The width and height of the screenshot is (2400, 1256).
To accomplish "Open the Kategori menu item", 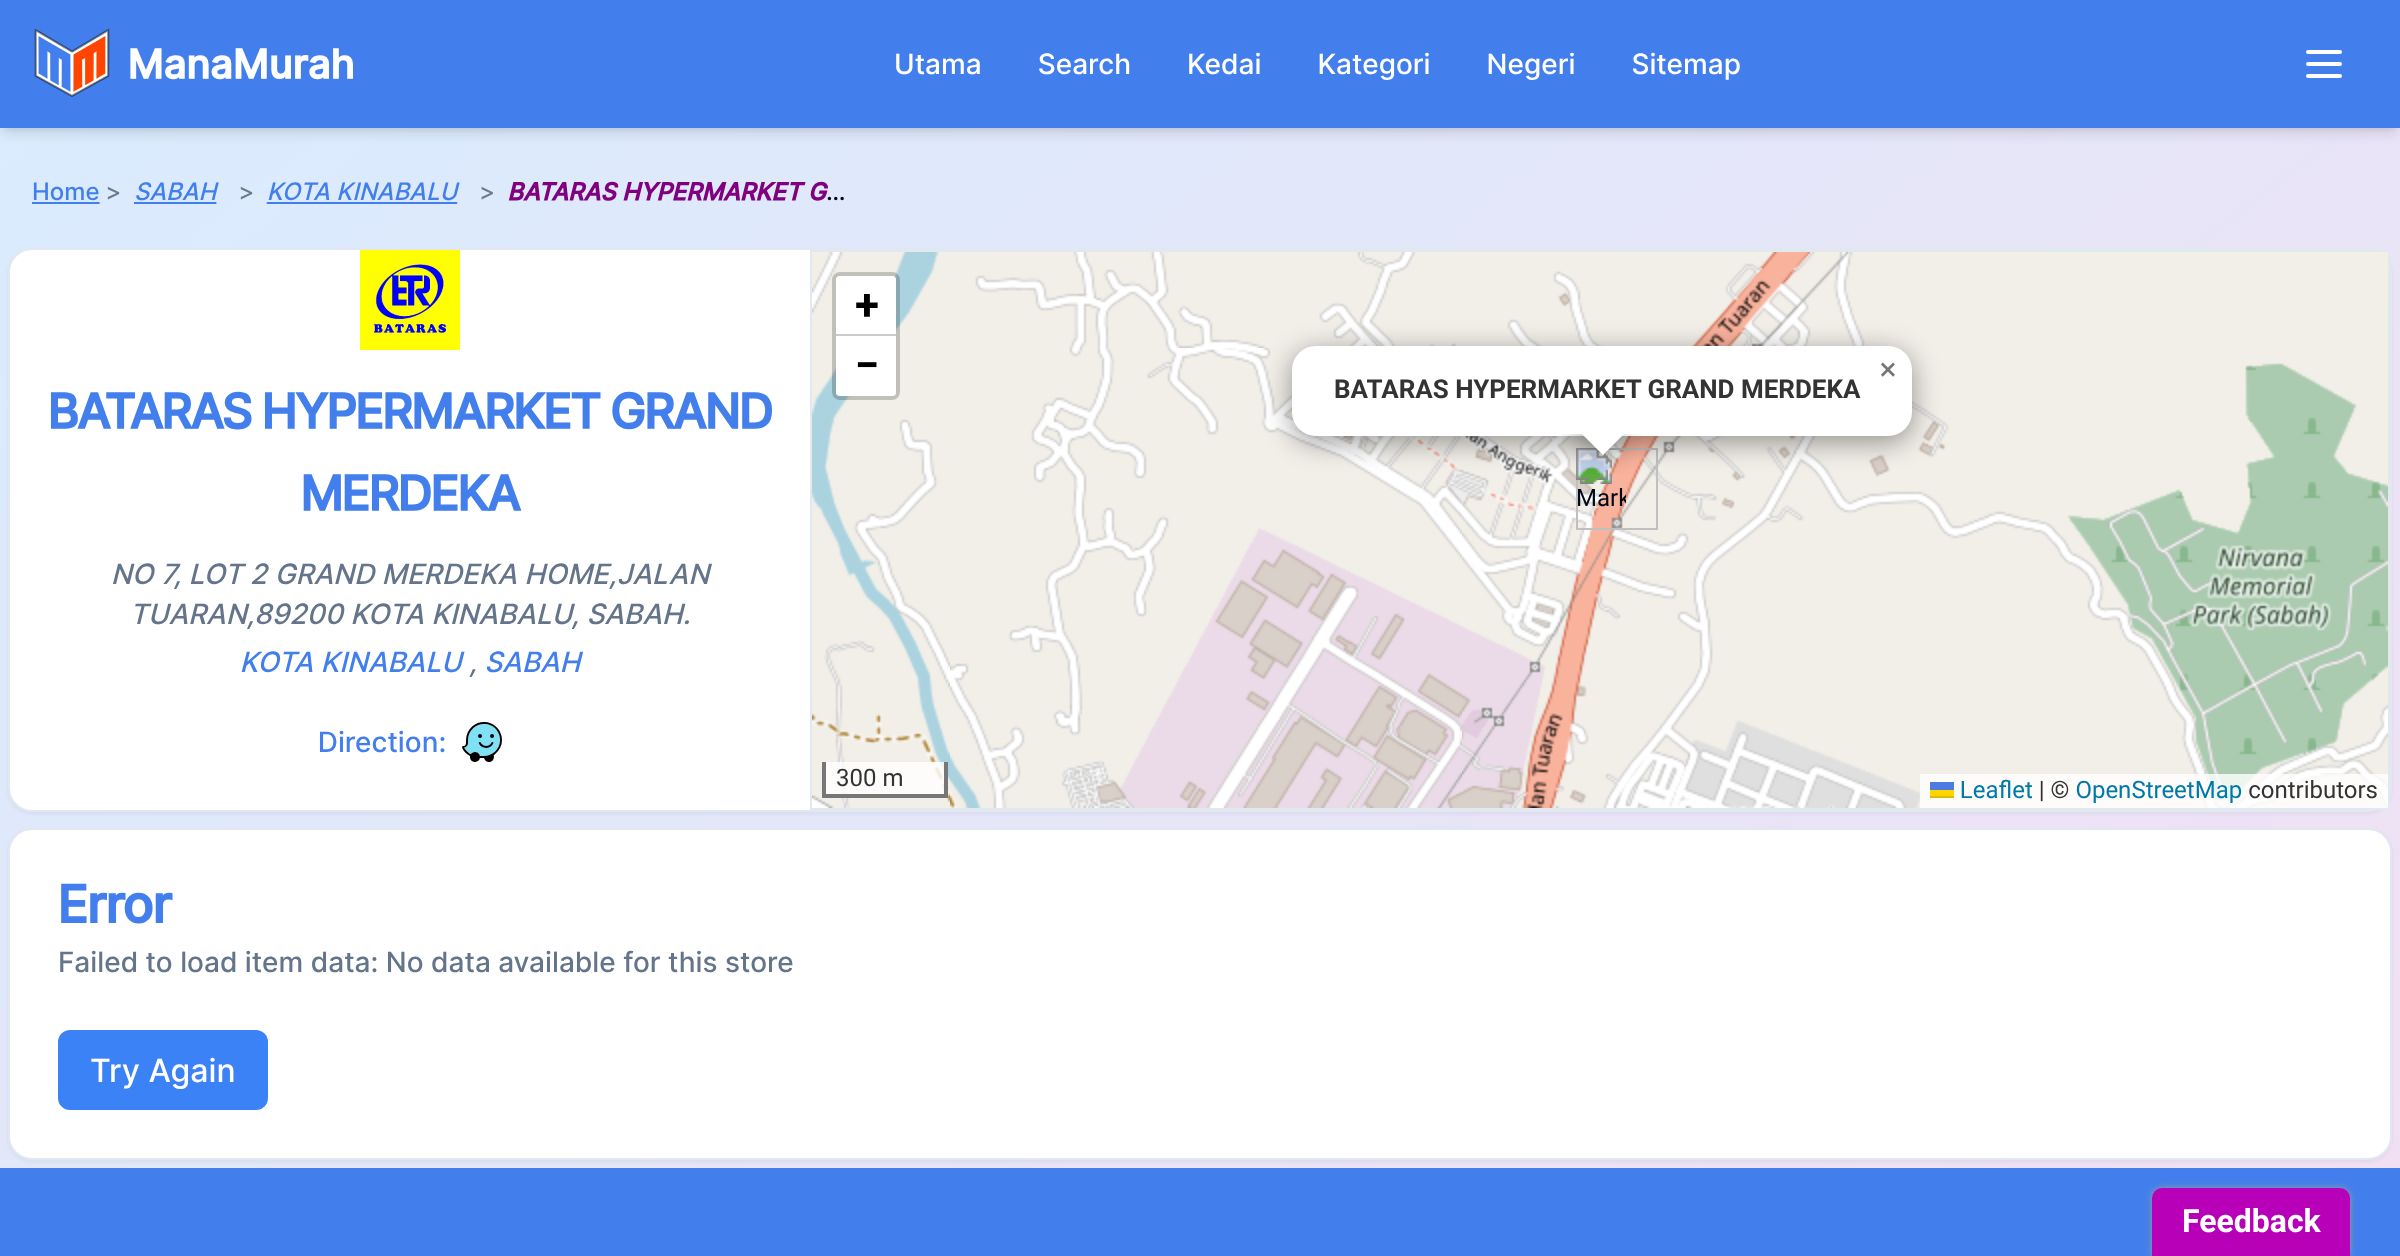I will [x=1373, y=64].
